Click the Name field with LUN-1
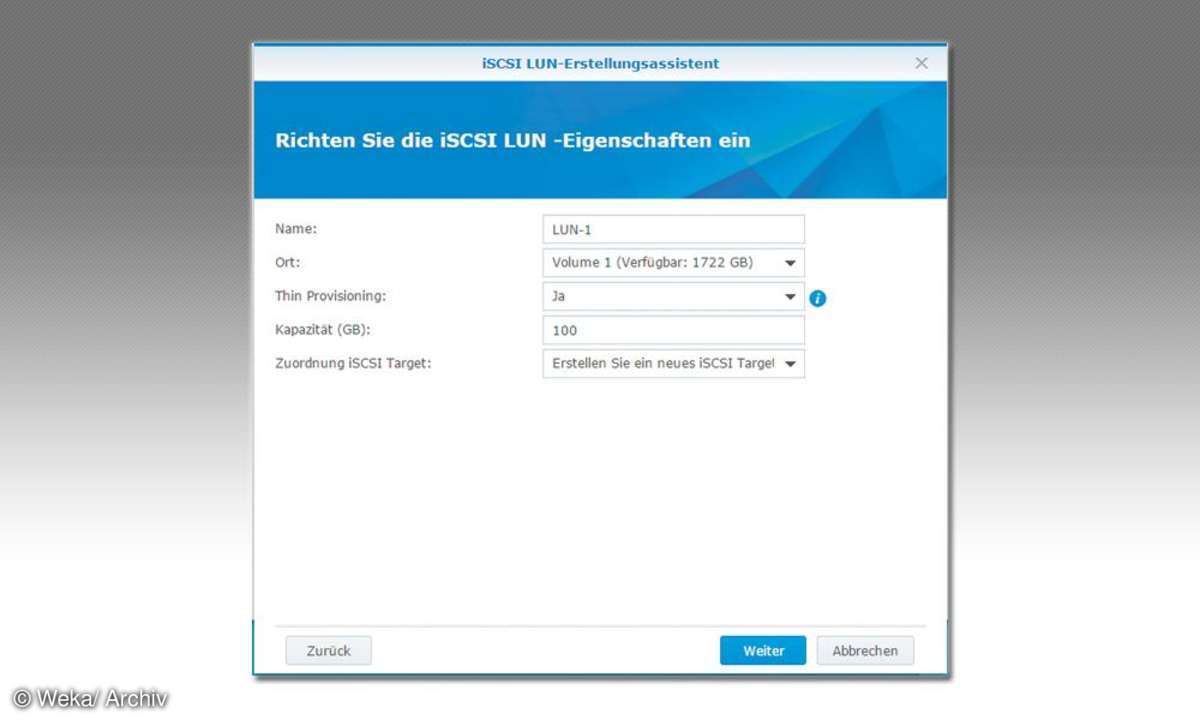The image size is (1200, 720). pyautogui.click(x=673, y=229)
